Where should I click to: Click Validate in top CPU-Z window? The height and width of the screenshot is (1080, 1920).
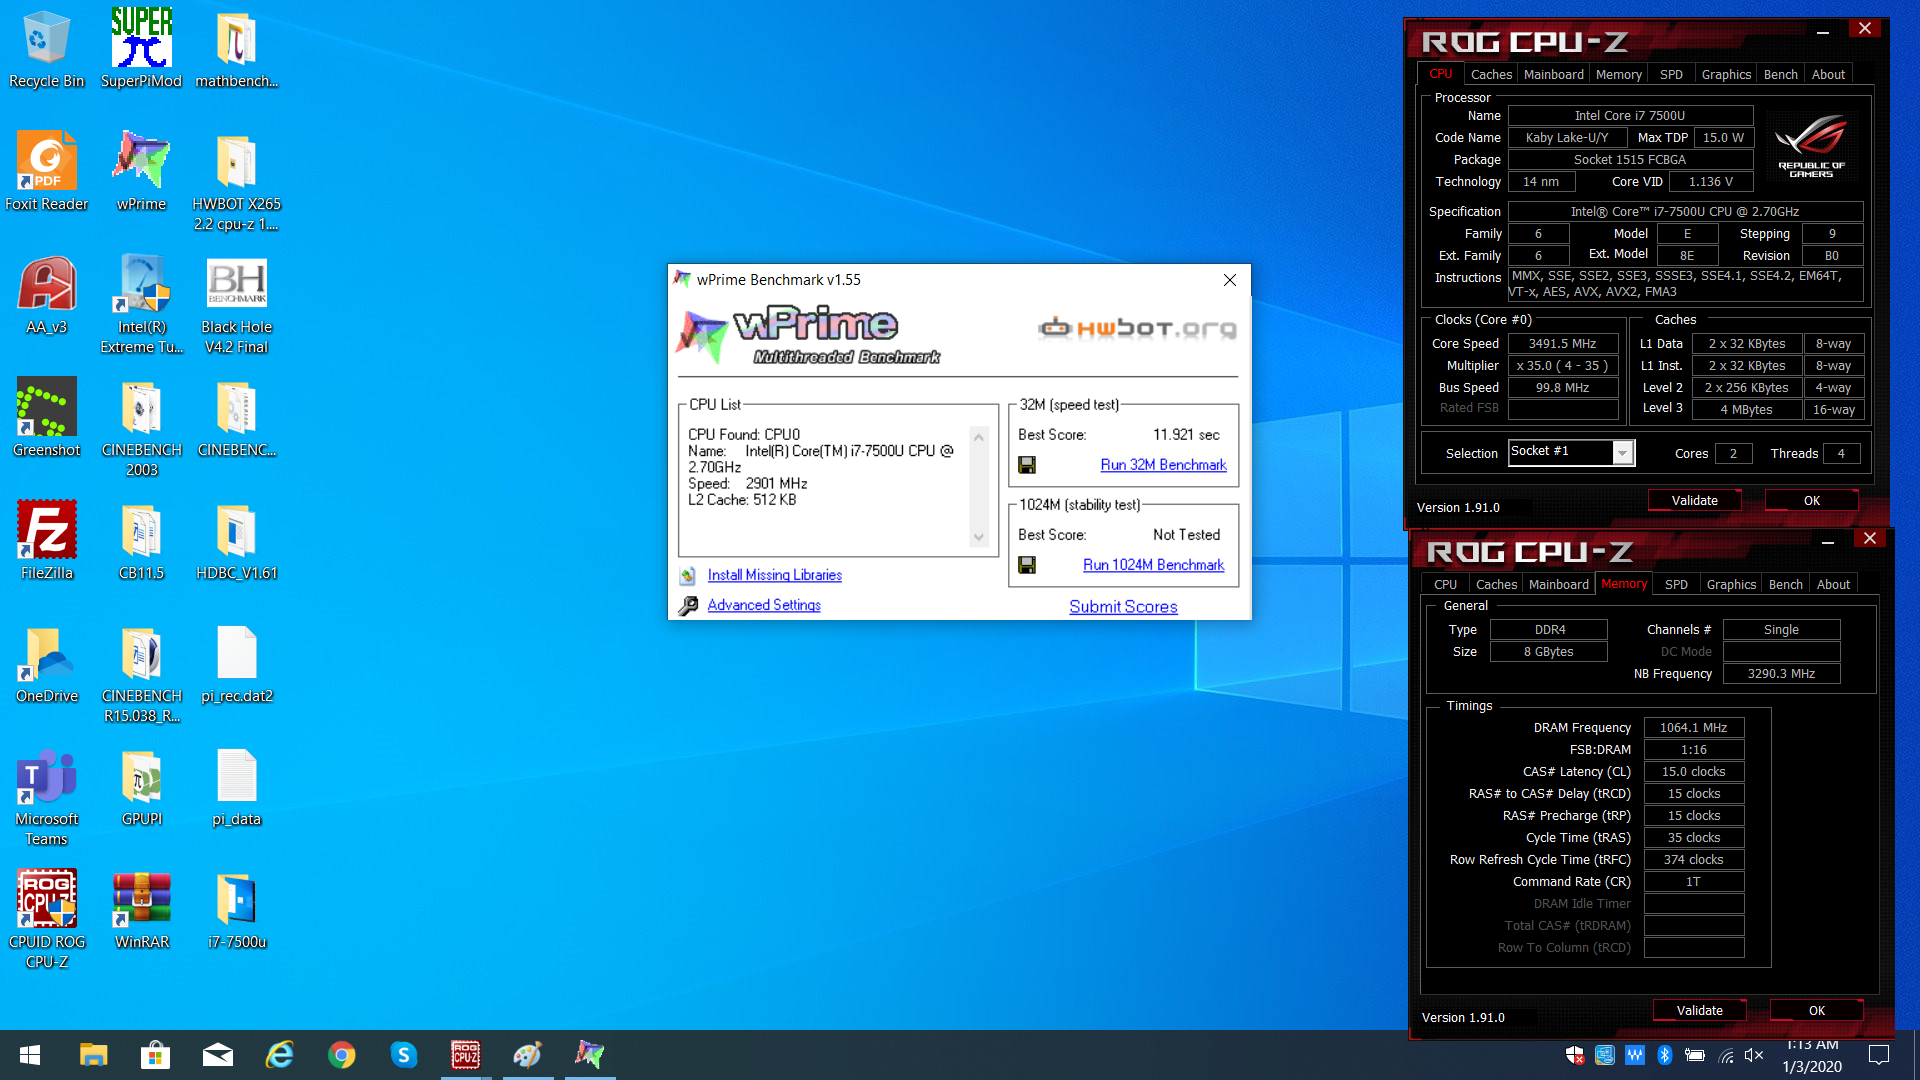point(1694,500)
